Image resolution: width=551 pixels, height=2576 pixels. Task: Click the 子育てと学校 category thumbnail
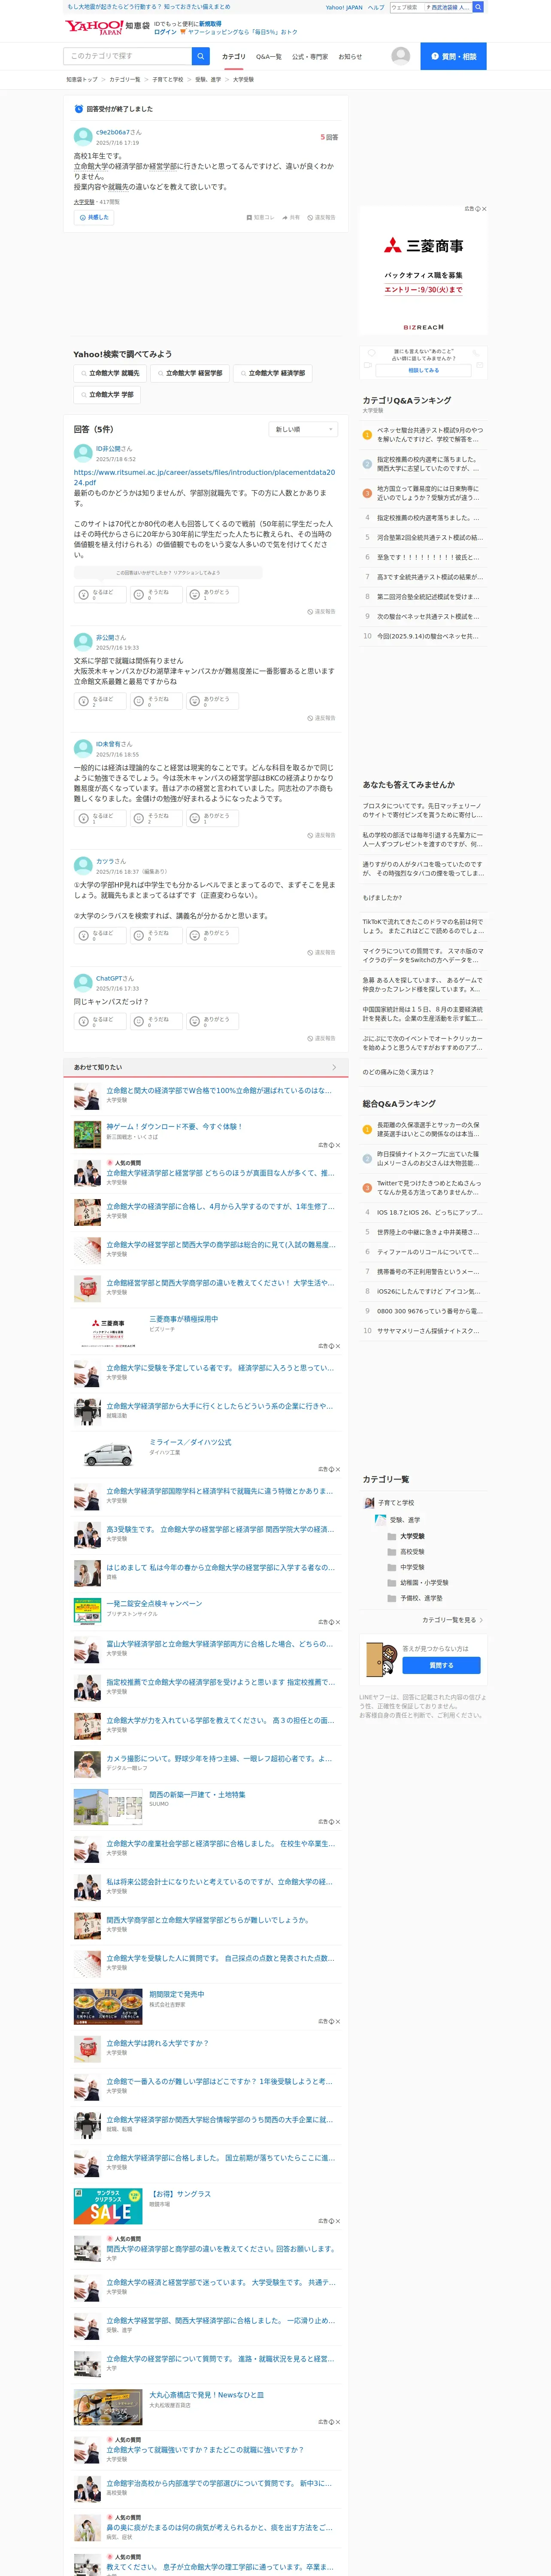pos(369,1503)
